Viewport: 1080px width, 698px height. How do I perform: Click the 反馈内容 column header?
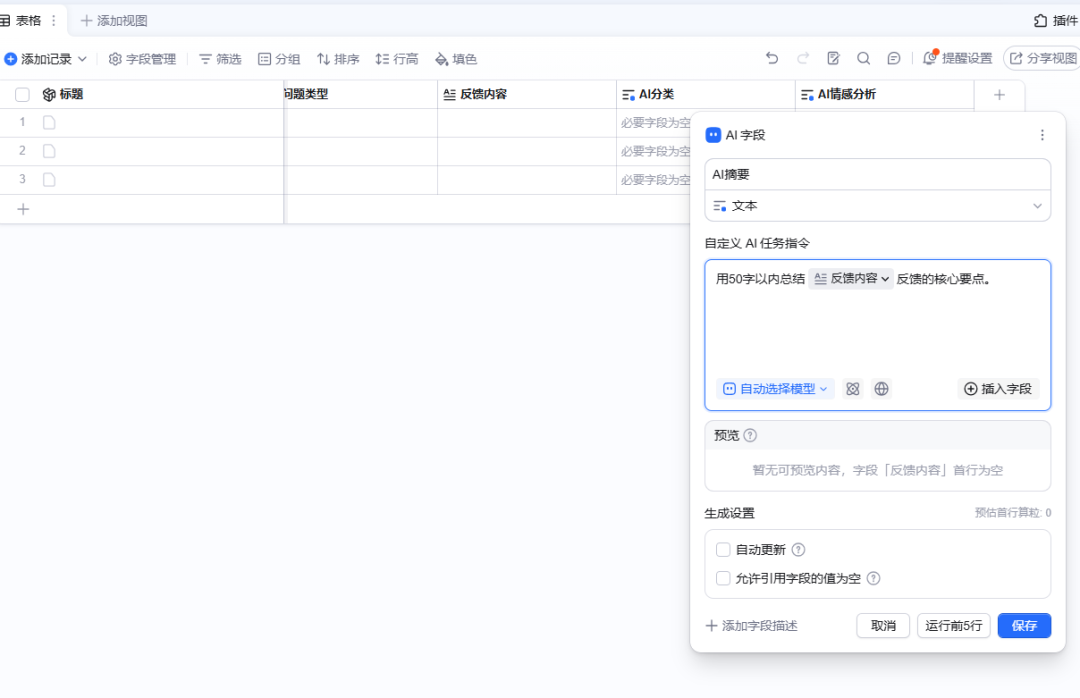point(527,94)
